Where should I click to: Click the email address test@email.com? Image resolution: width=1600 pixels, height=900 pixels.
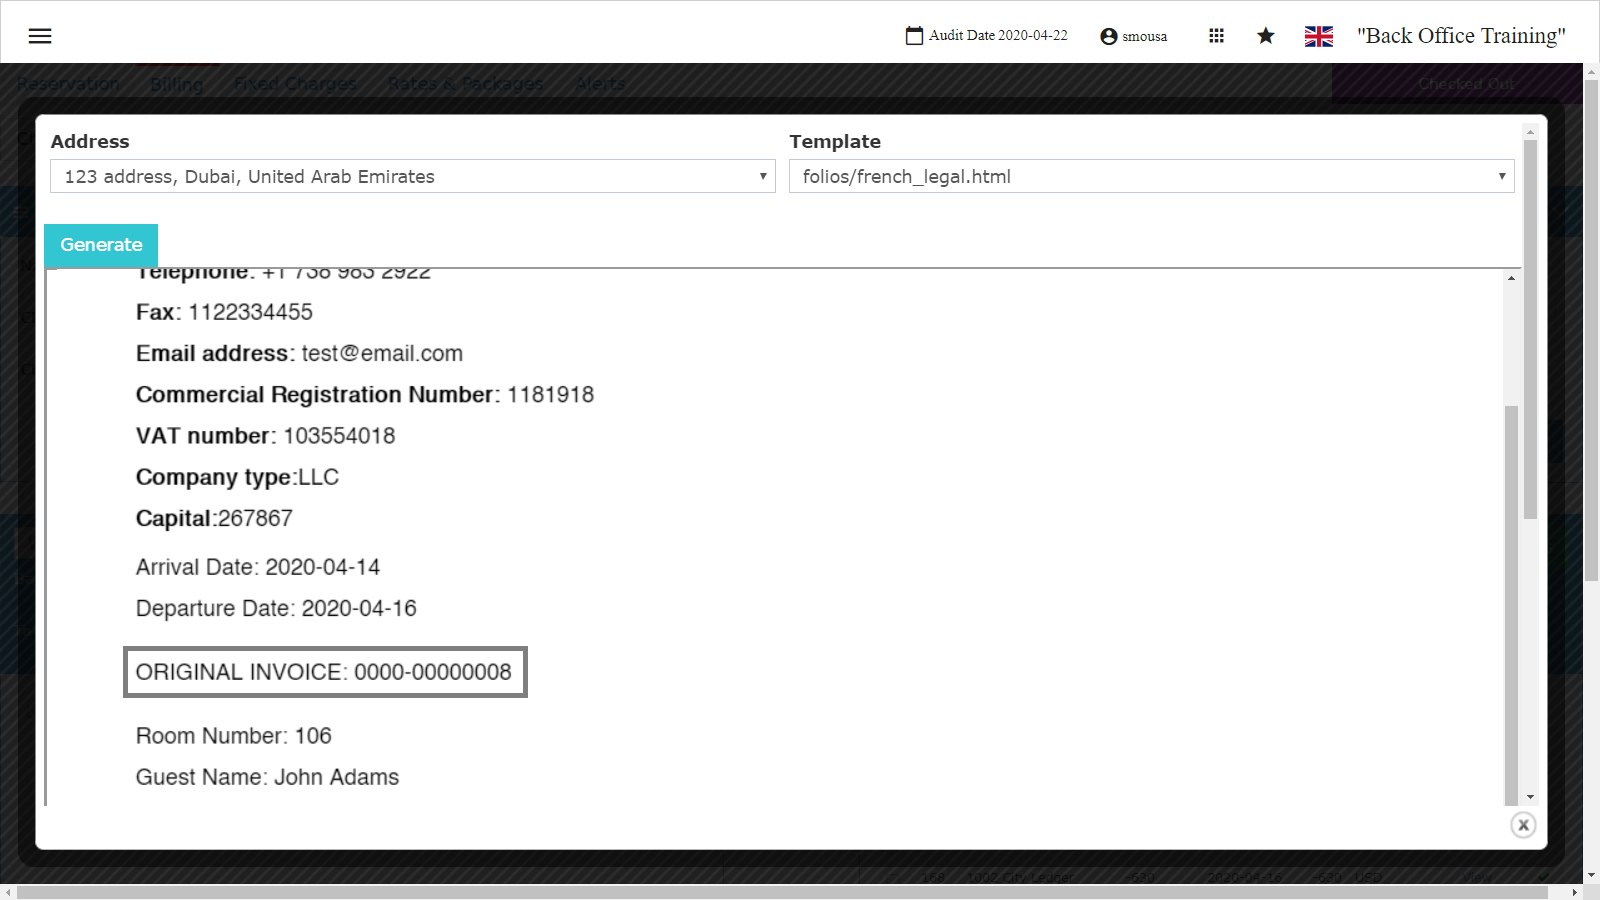[x=382, y=354]
